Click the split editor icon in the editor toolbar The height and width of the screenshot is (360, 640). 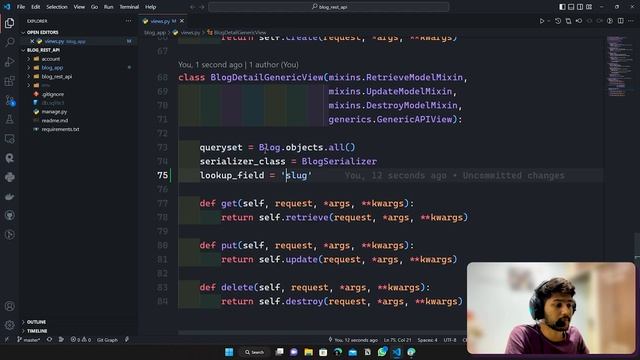[620, 21]
